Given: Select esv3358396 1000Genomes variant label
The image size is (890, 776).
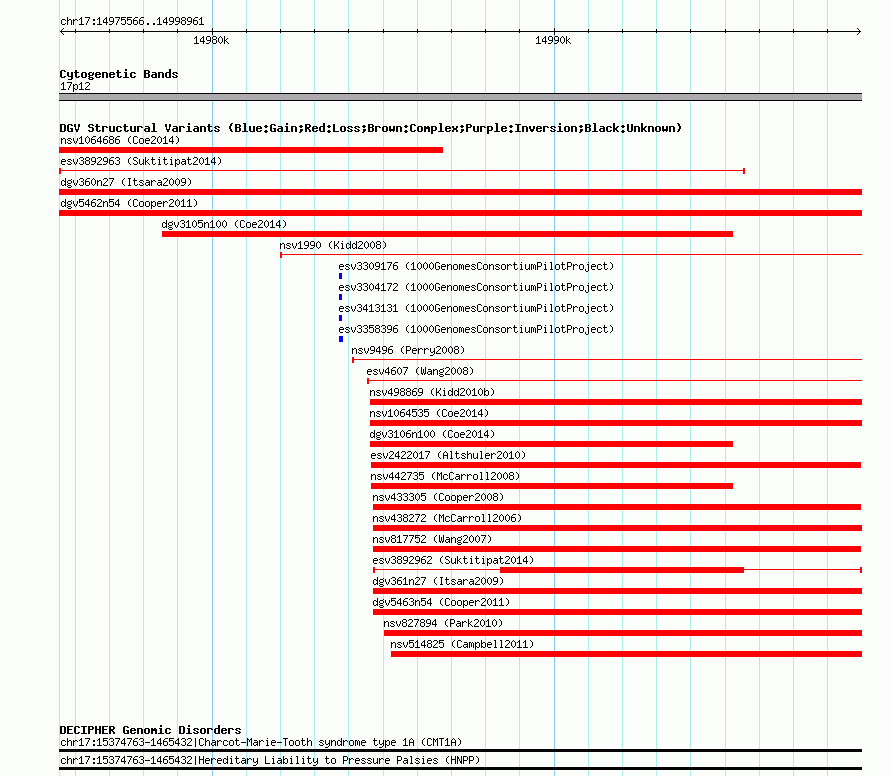Looking at the screenshot, I should pos(476,329).
